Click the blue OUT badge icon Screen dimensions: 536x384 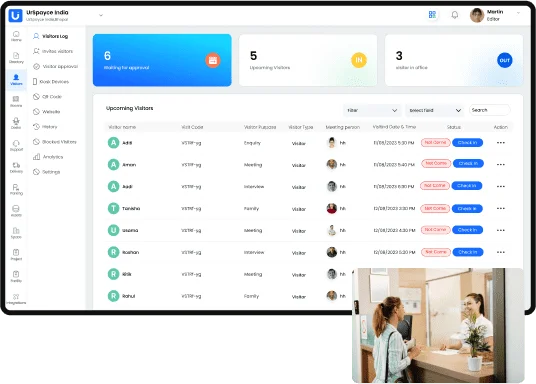pos(505,60)
